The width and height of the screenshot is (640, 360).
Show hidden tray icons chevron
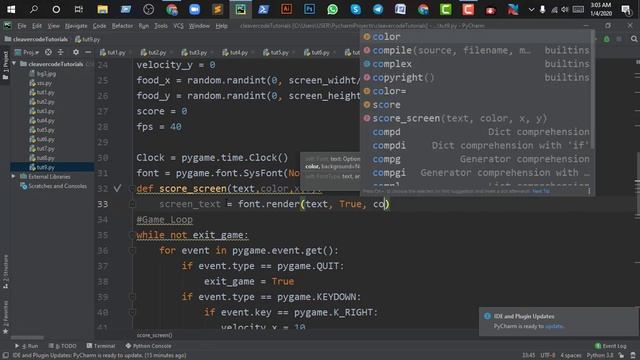531,9
